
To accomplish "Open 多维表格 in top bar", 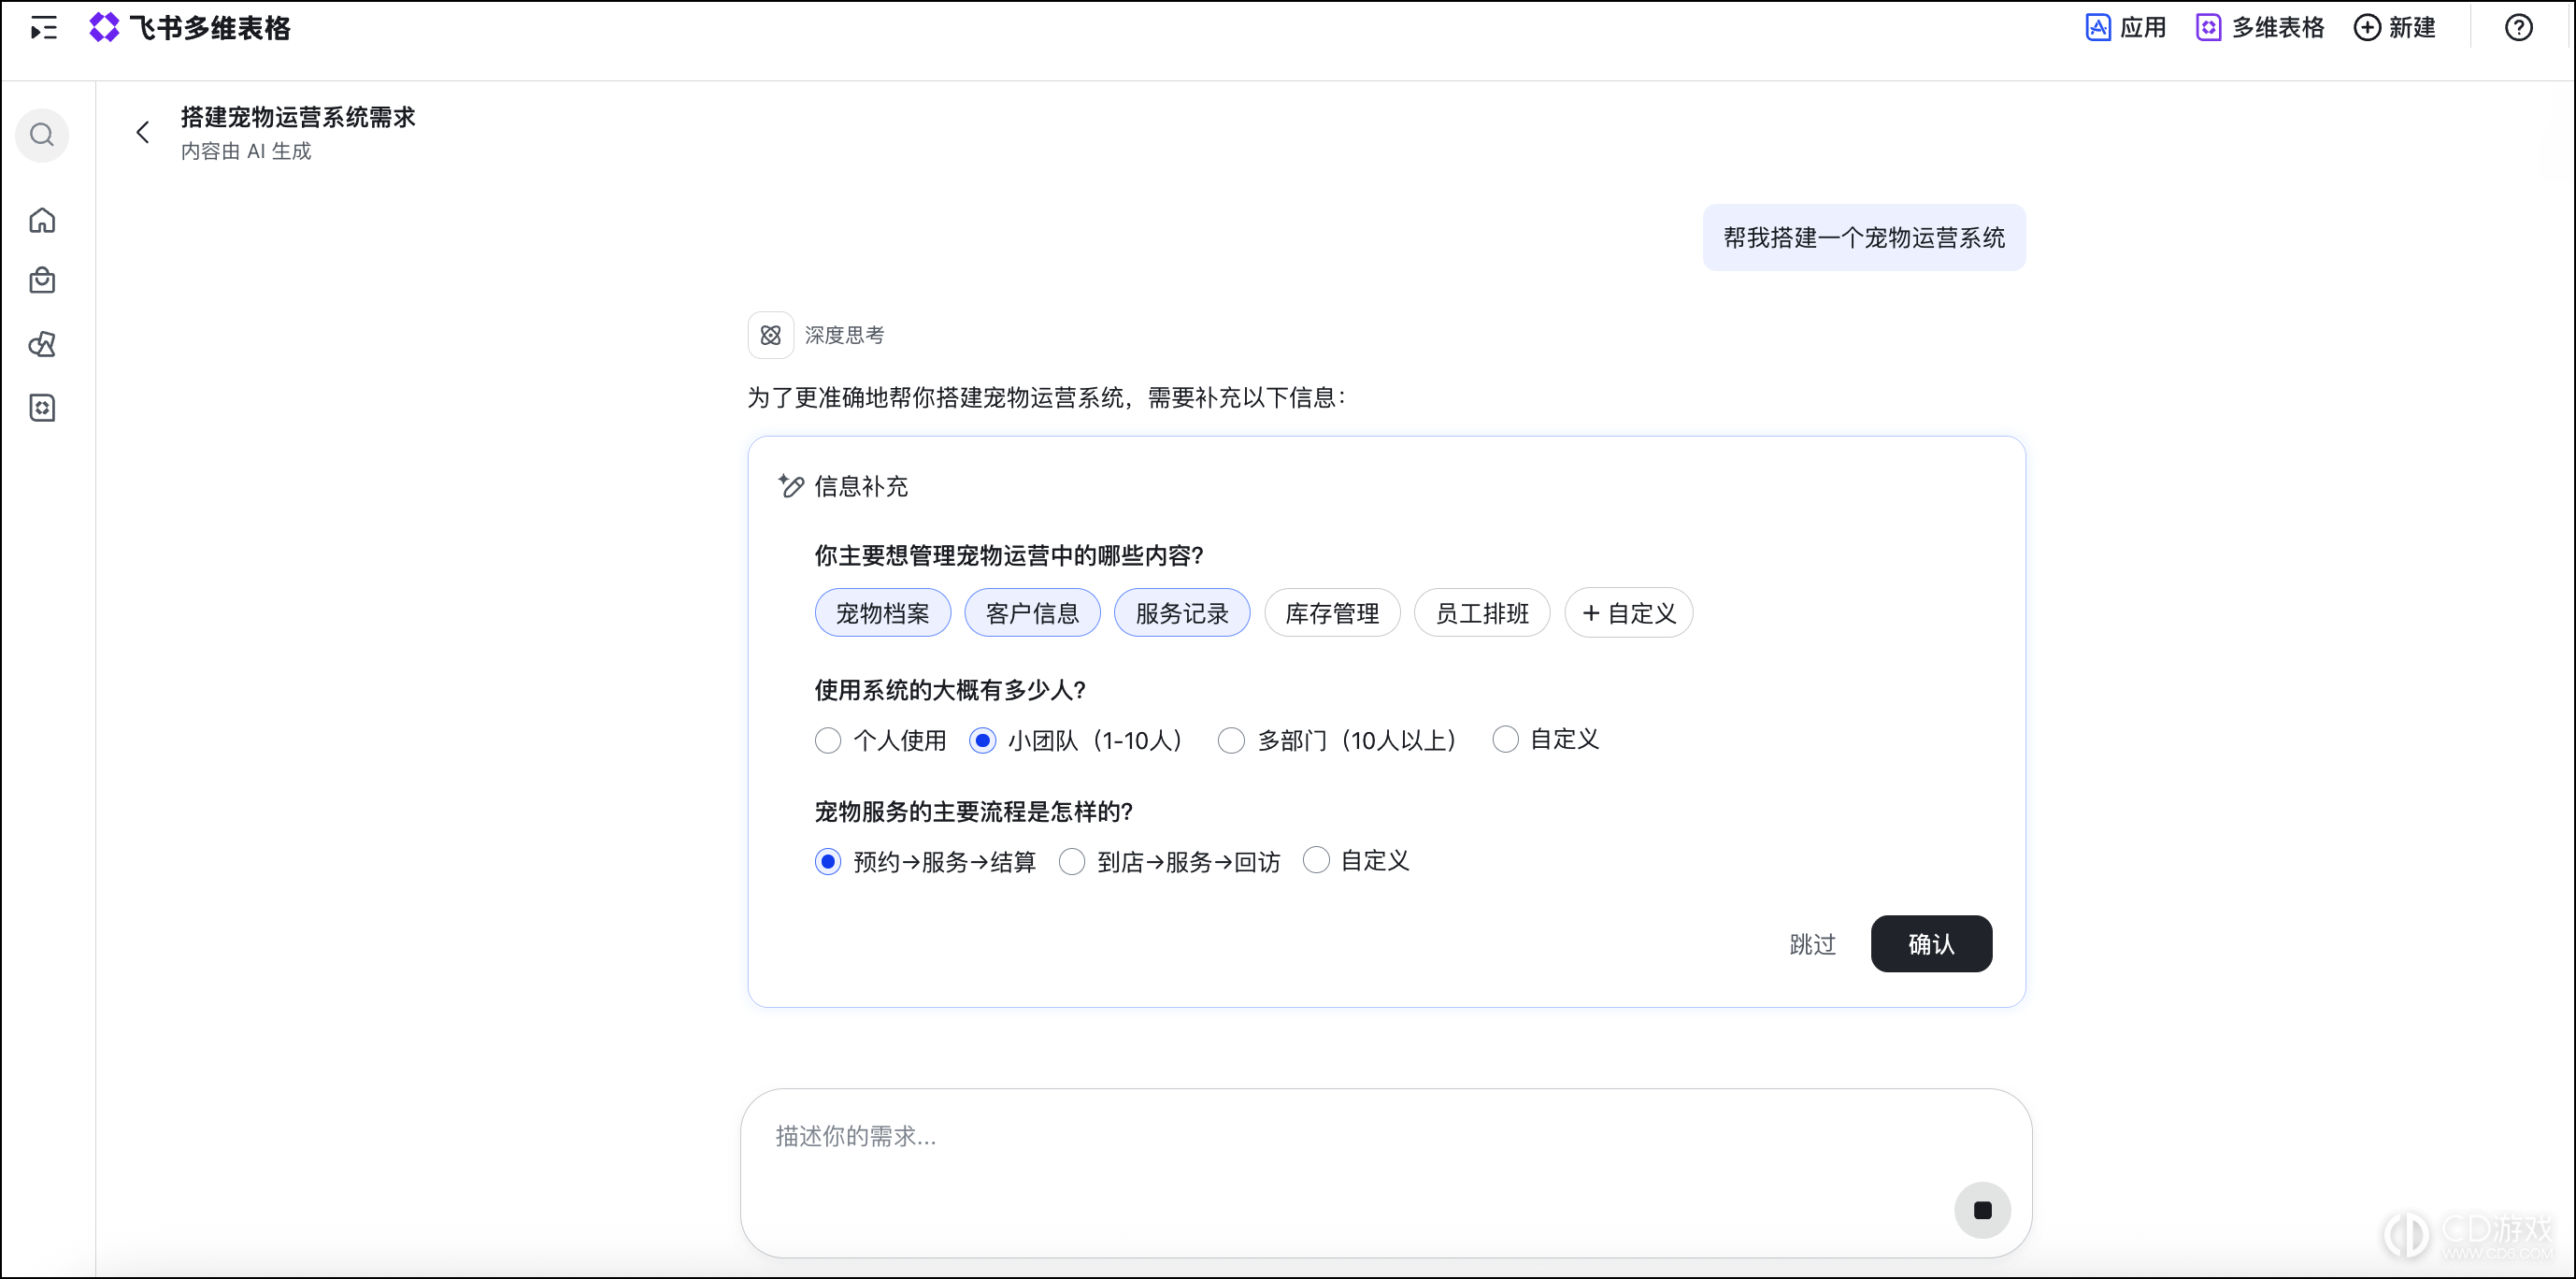I will [2260, 28].
